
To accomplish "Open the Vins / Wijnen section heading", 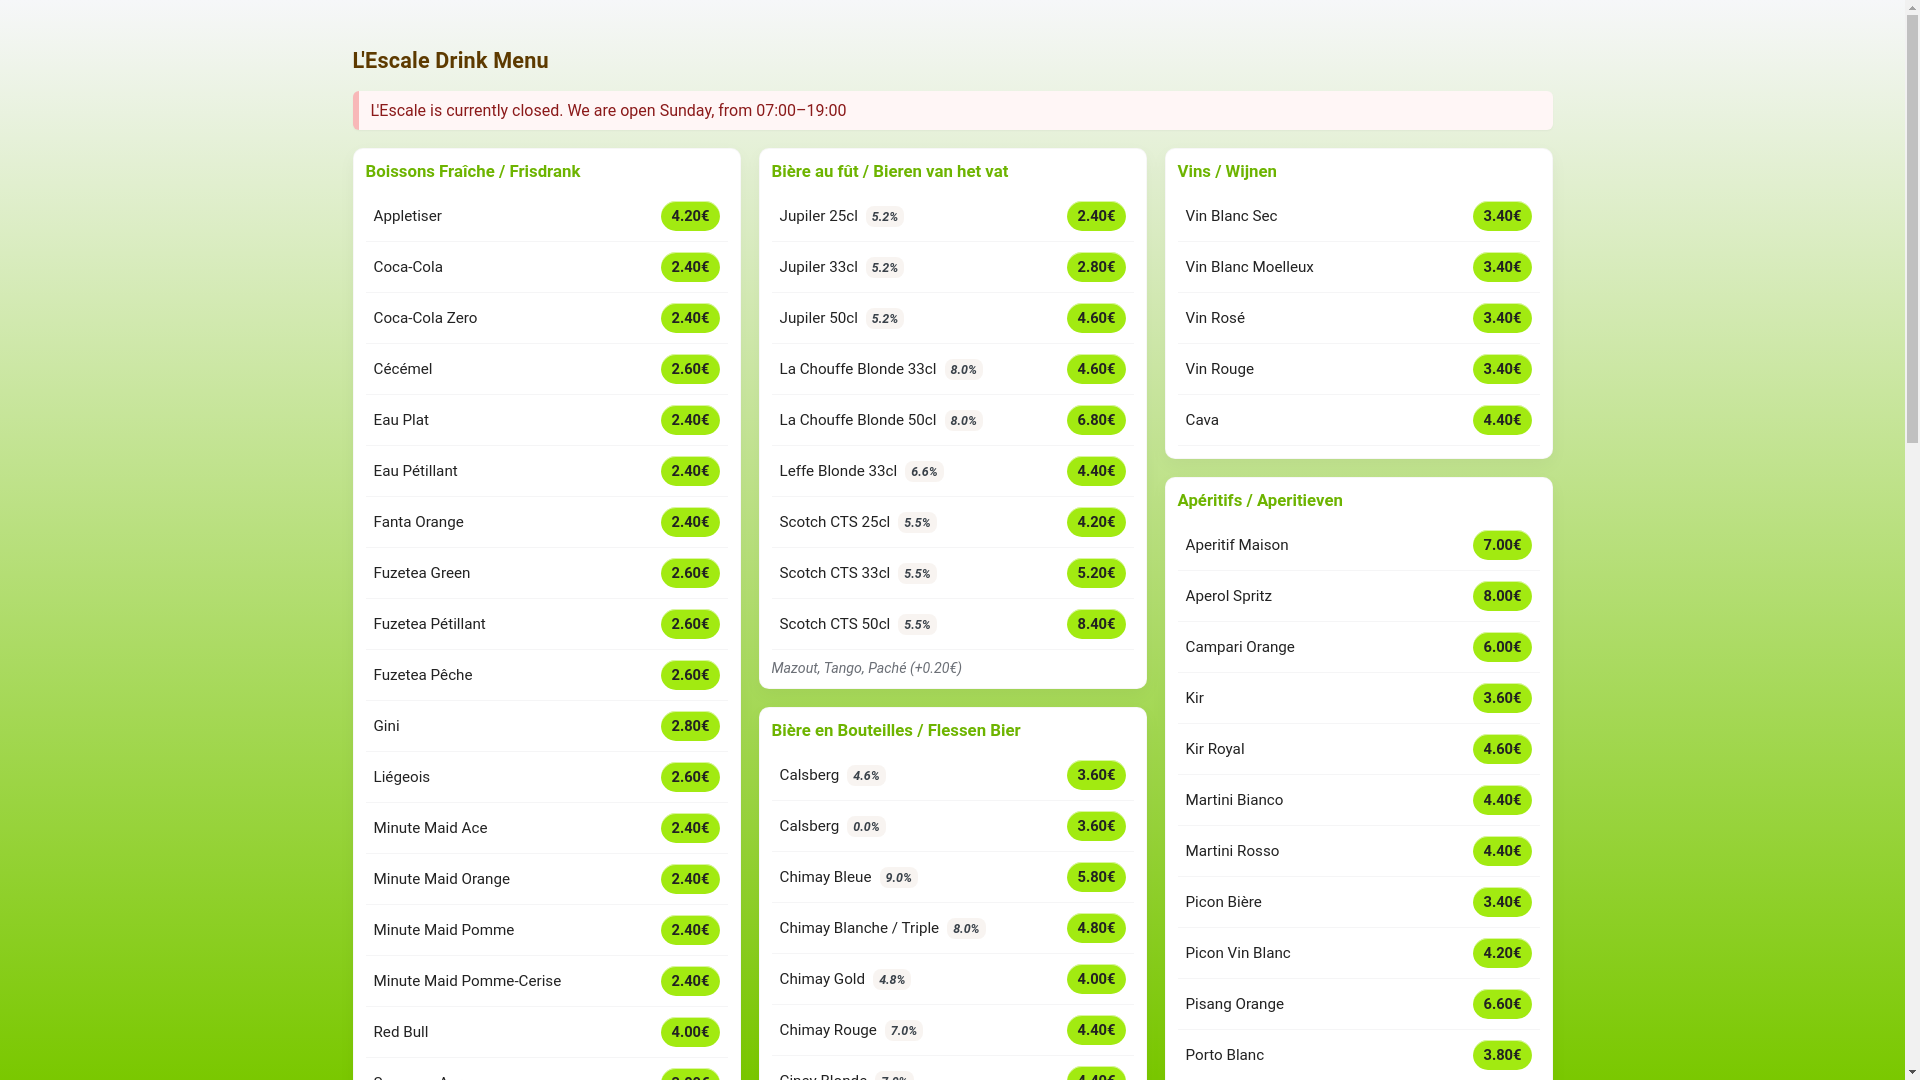I will (1226, 171).
